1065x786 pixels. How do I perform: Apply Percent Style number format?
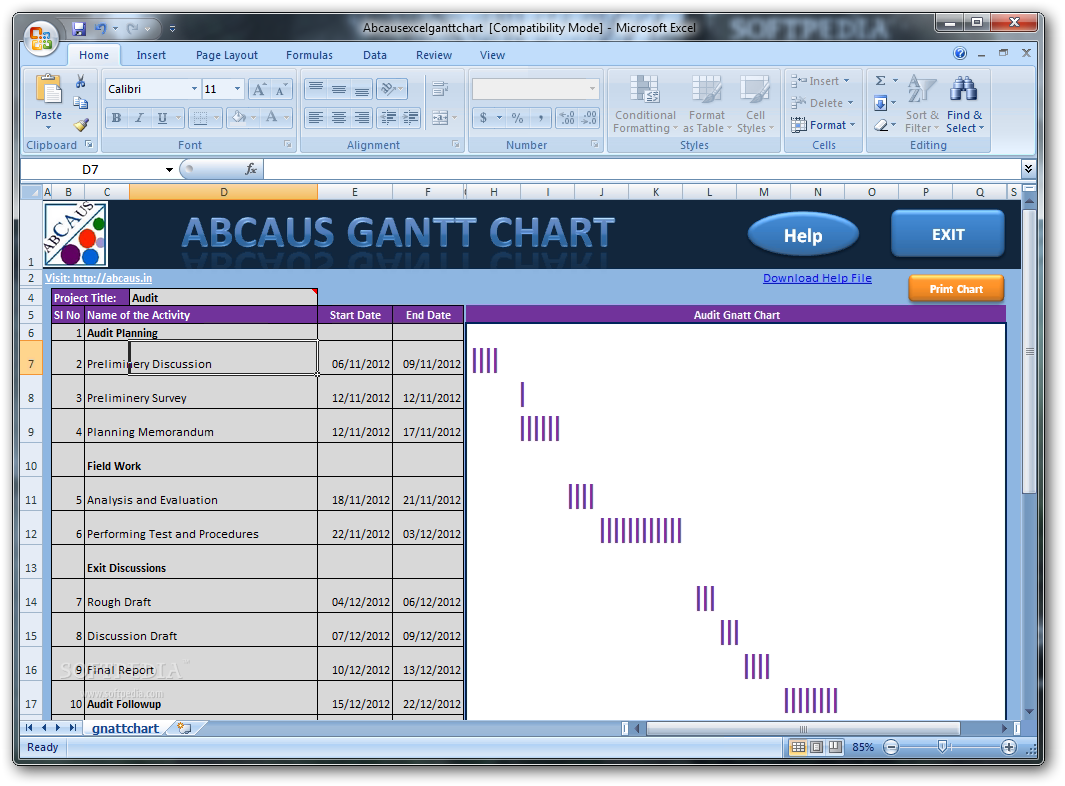518,118
